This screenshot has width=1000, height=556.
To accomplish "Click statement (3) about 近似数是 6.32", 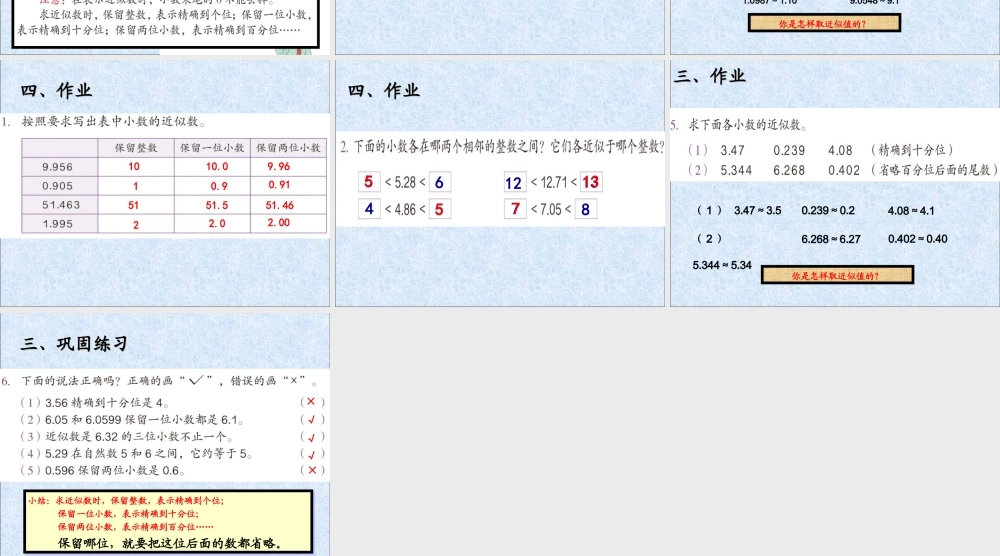I will coord(127,437).
